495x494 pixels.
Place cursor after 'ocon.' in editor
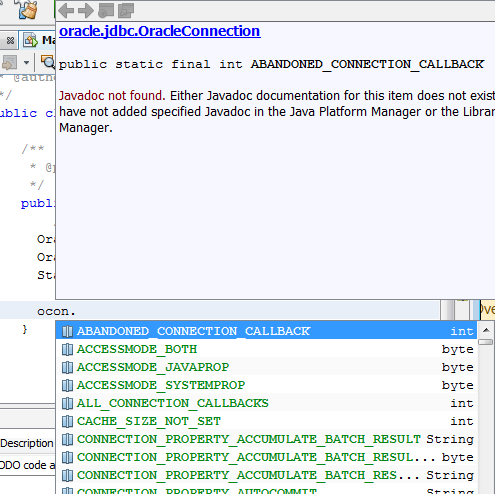pos(76,312)
